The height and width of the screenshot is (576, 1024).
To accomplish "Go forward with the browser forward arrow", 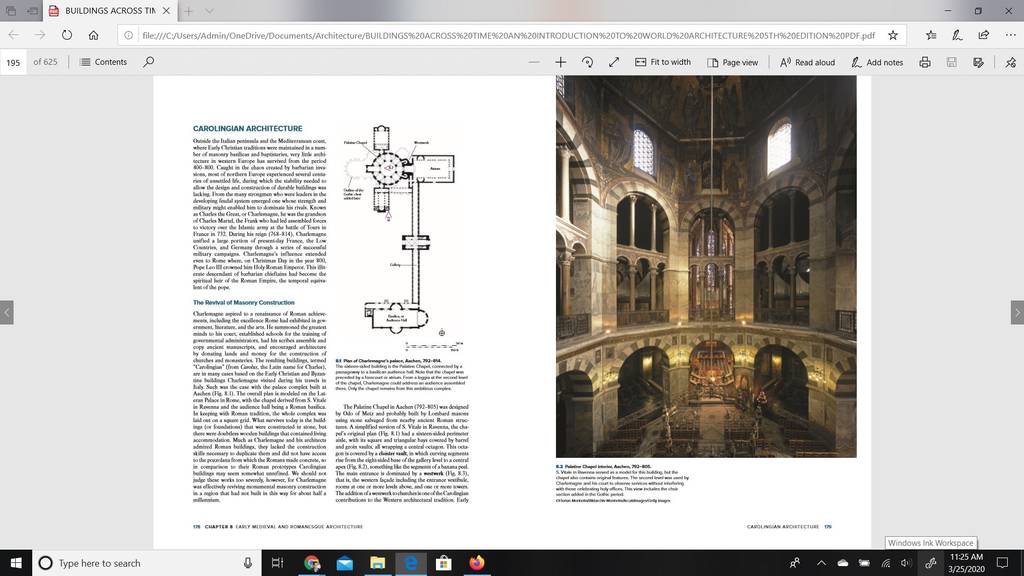I will point(40,35).
